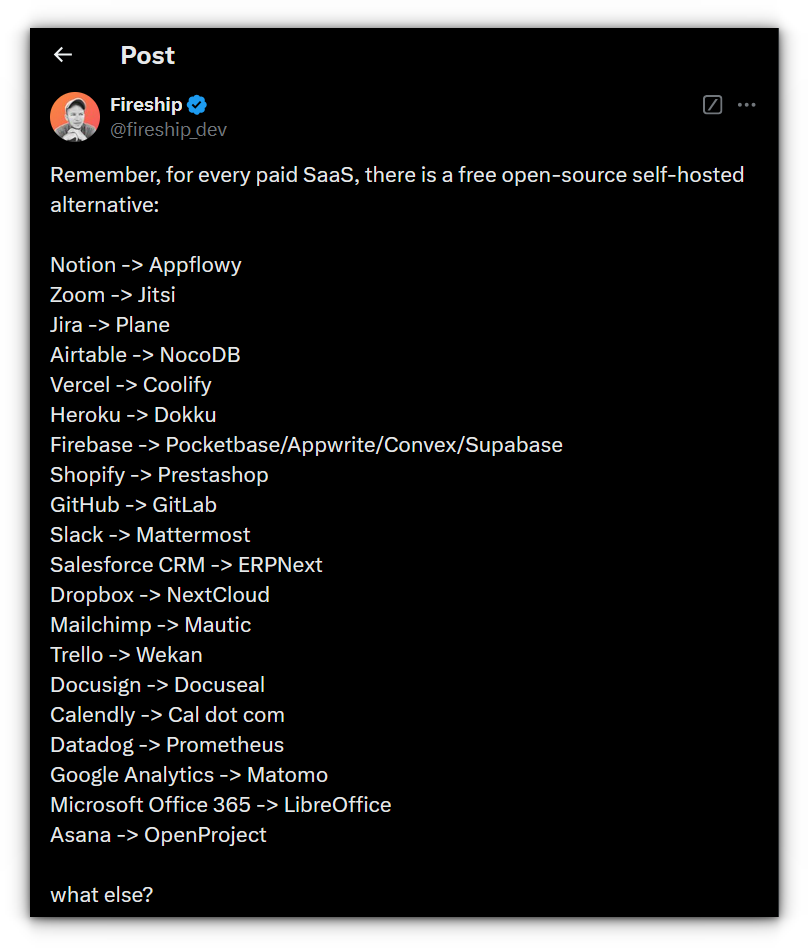Click the Vercel -> Coolify line
Screen dimensions: 809x949
131,385
